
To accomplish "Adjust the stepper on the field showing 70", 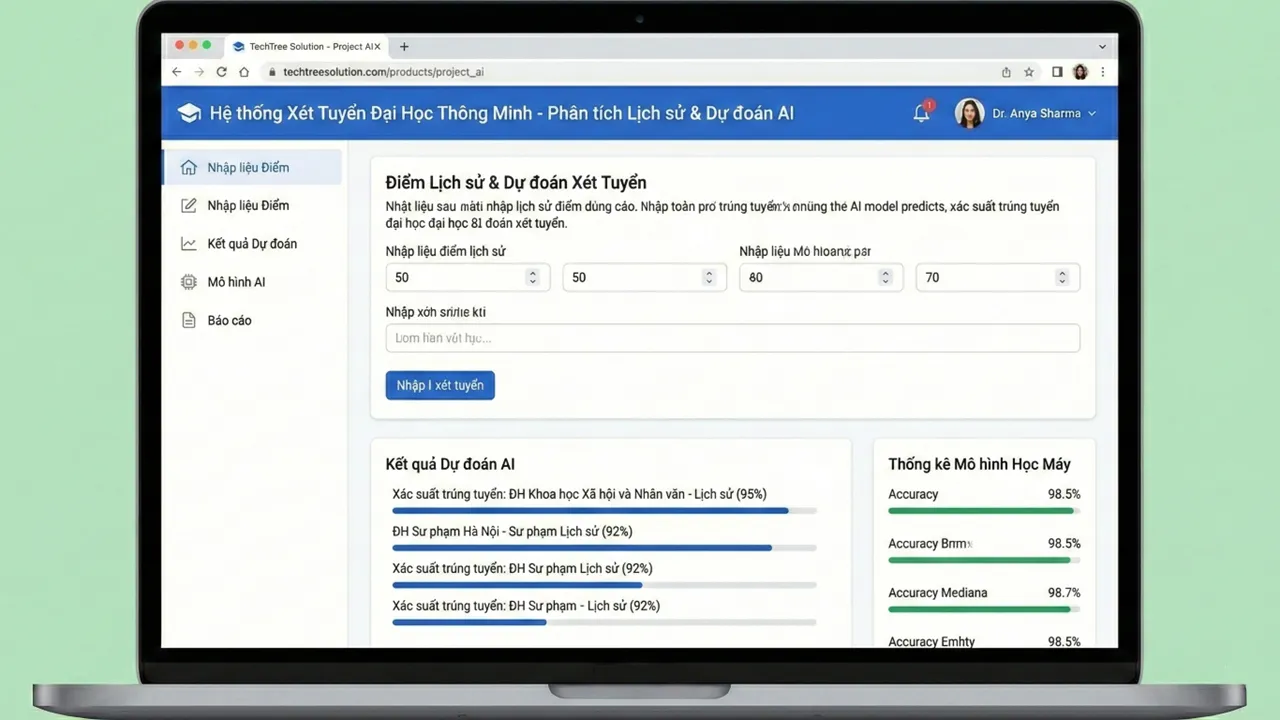I will point(1062,277).
